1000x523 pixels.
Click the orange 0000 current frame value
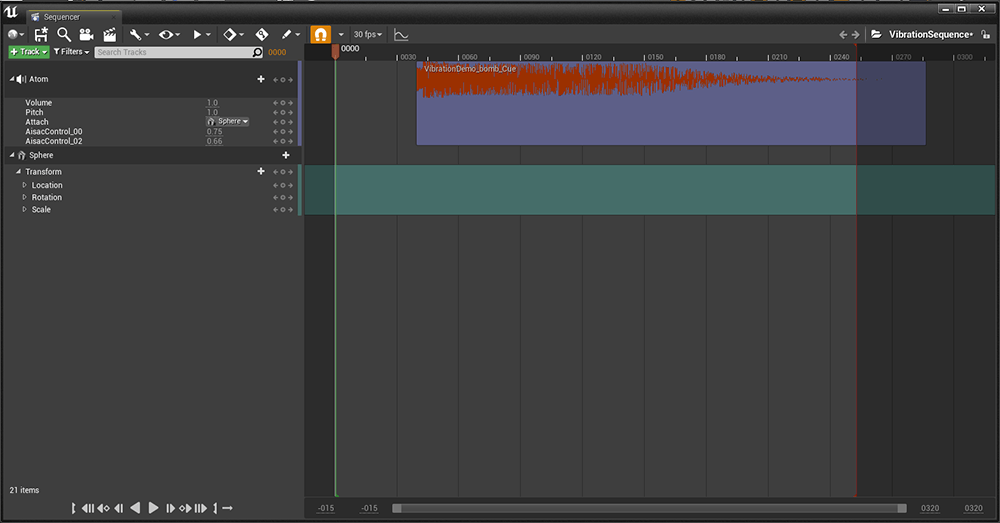pyautogui.click(x=277, y=52)
